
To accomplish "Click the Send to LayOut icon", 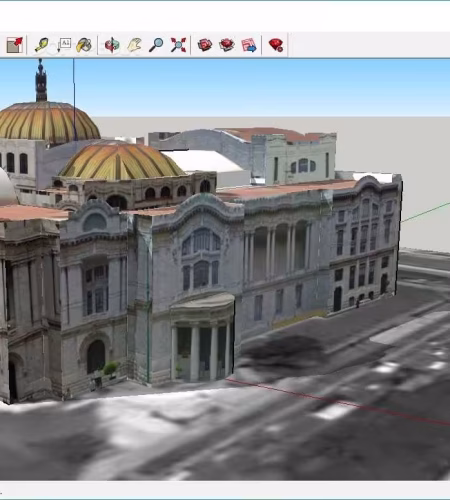I will [x=249, y=45].
